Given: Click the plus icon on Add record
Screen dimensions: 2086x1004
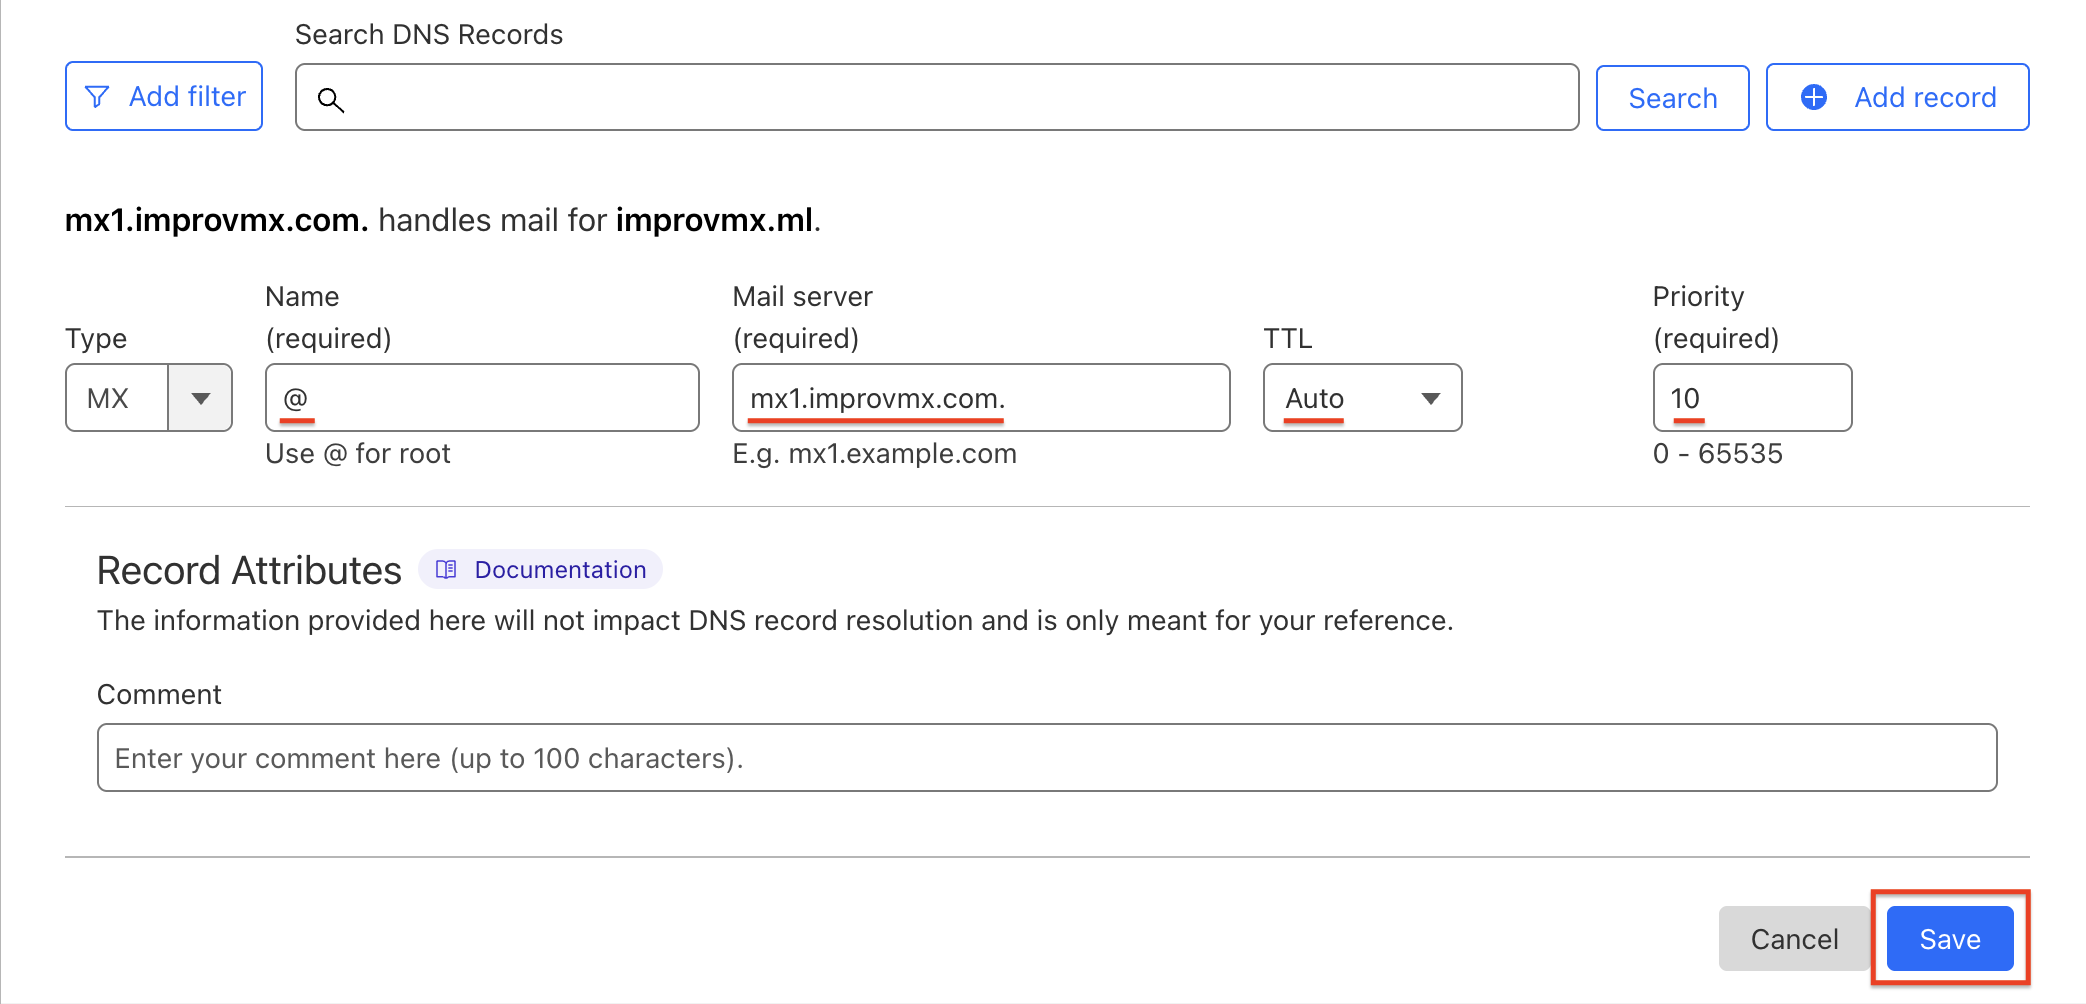Looking at the screenshot, I should pyautogui.click(x=1813, y=97).
